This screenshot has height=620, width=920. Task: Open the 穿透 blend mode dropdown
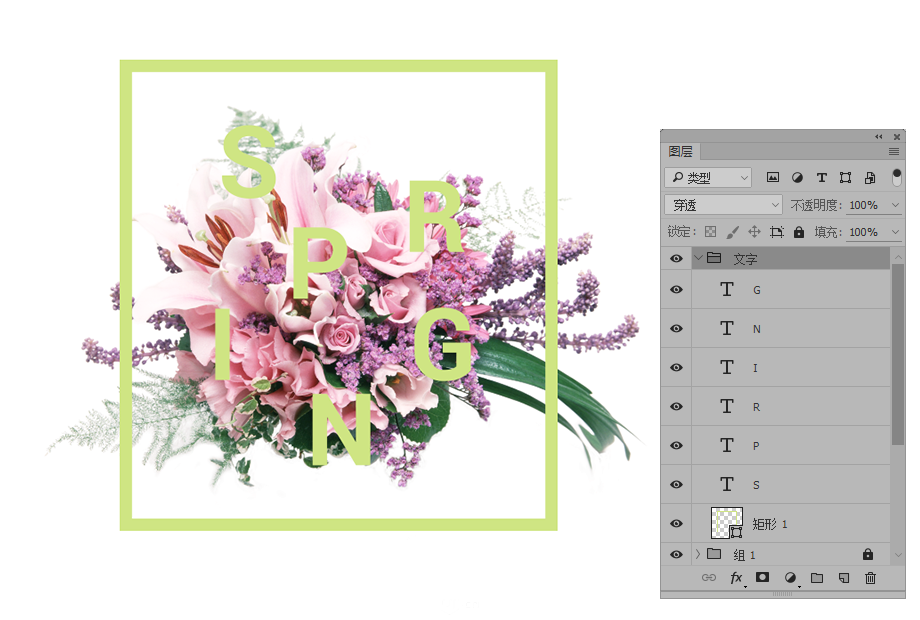pyautogui.click(x=723, y=205)
